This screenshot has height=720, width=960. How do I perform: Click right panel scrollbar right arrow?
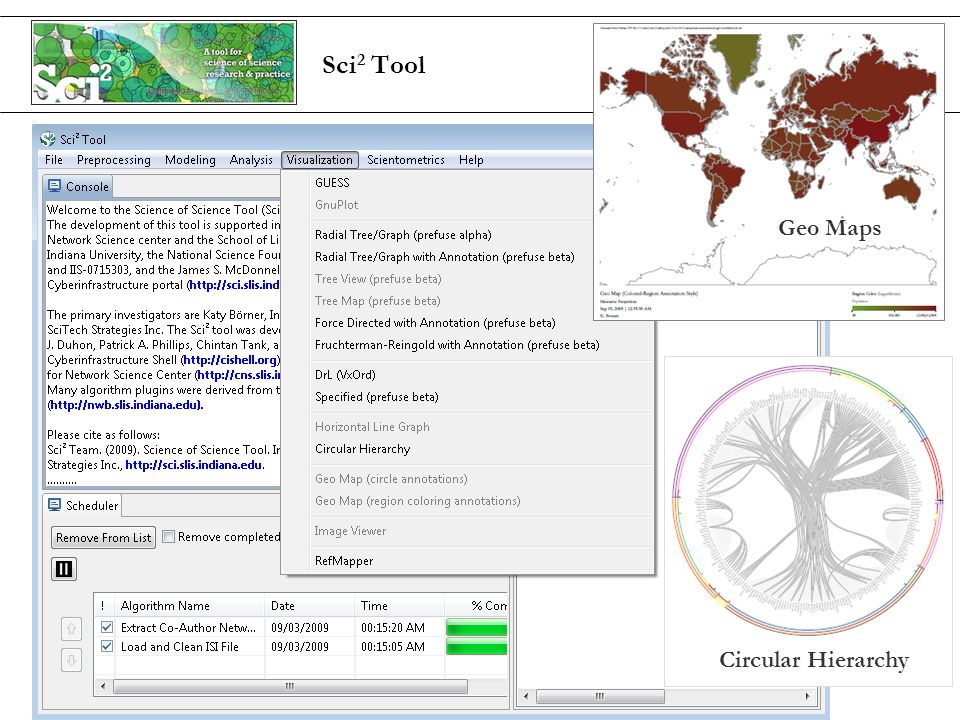[807, 696]
